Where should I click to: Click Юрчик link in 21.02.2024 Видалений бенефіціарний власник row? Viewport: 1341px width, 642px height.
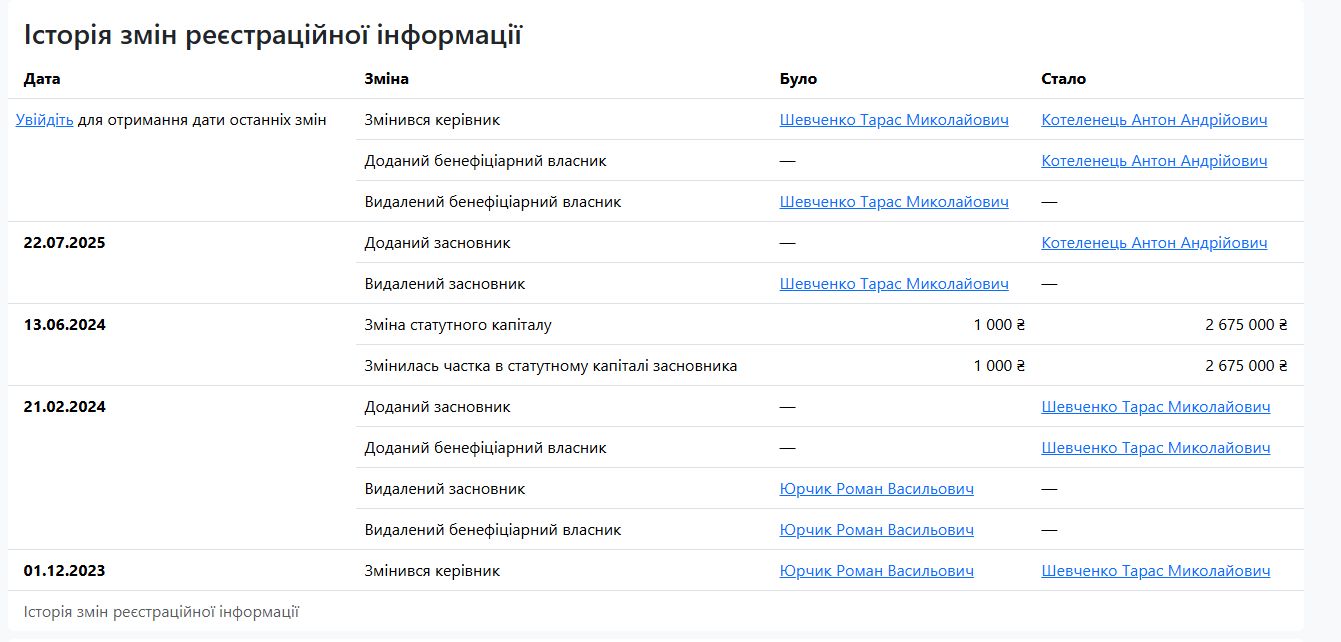pos(876,530)
